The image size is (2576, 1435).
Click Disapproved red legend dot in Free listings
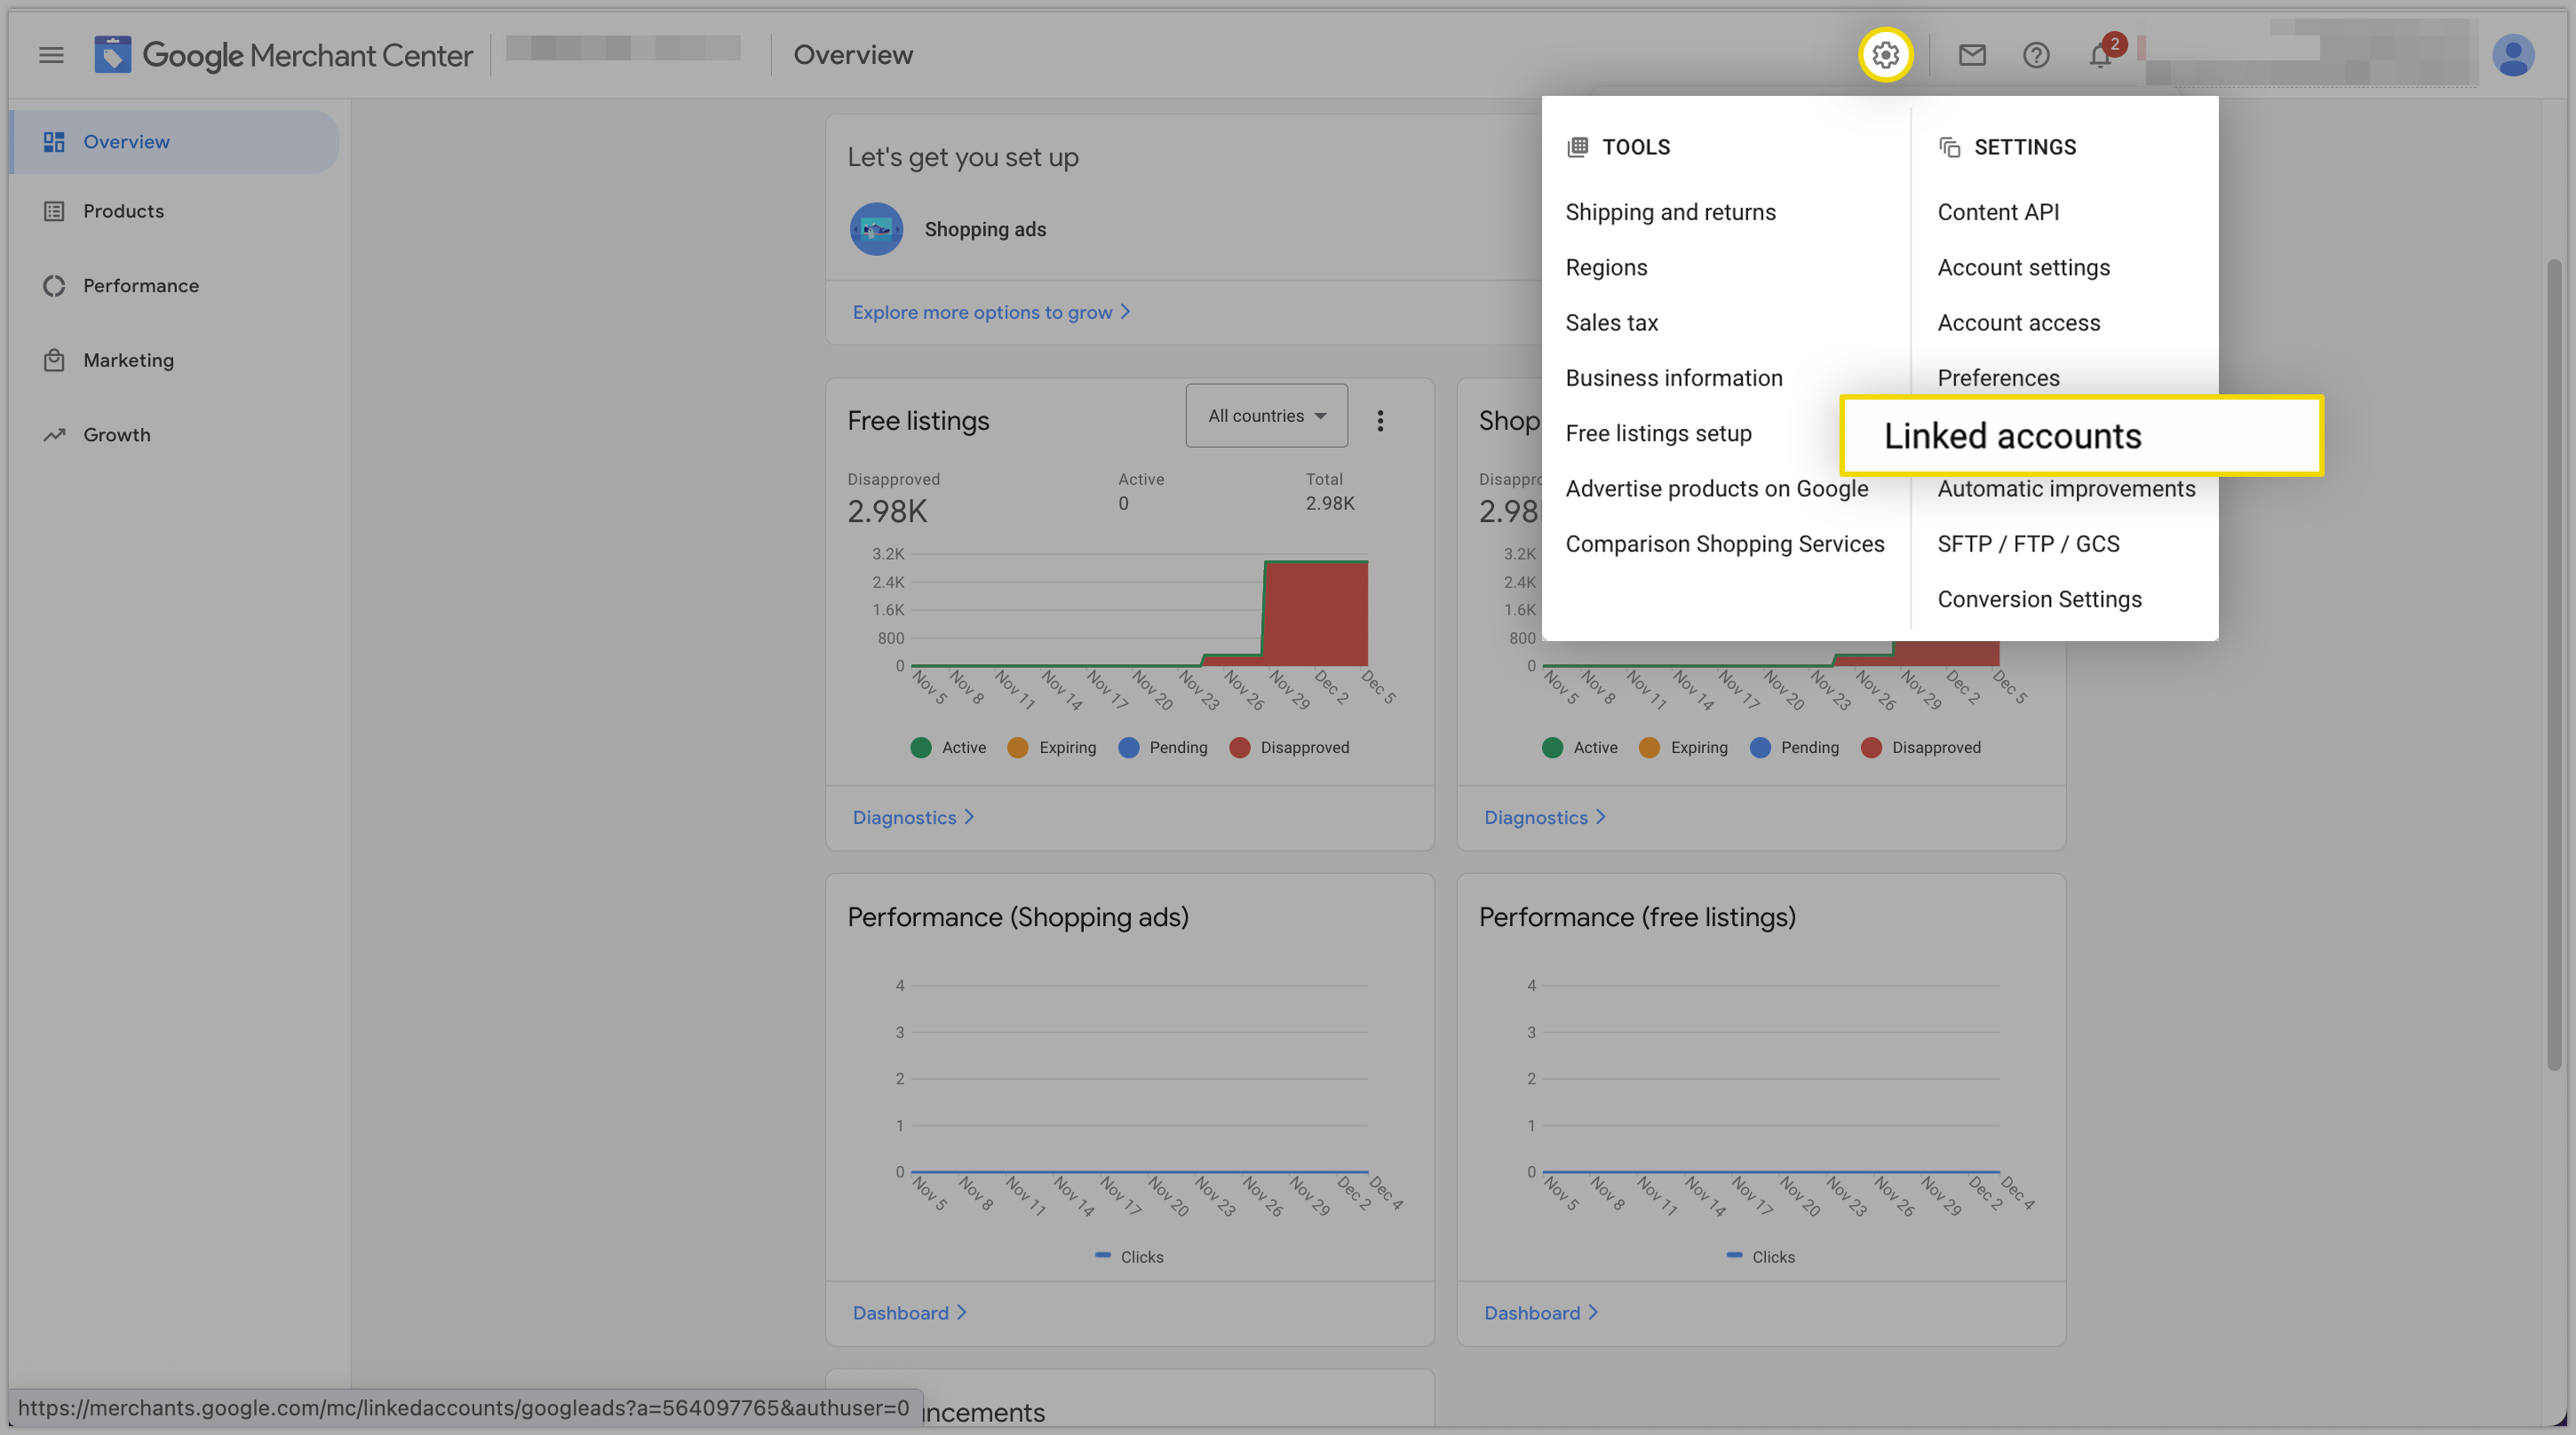(x=1239, y=747)
